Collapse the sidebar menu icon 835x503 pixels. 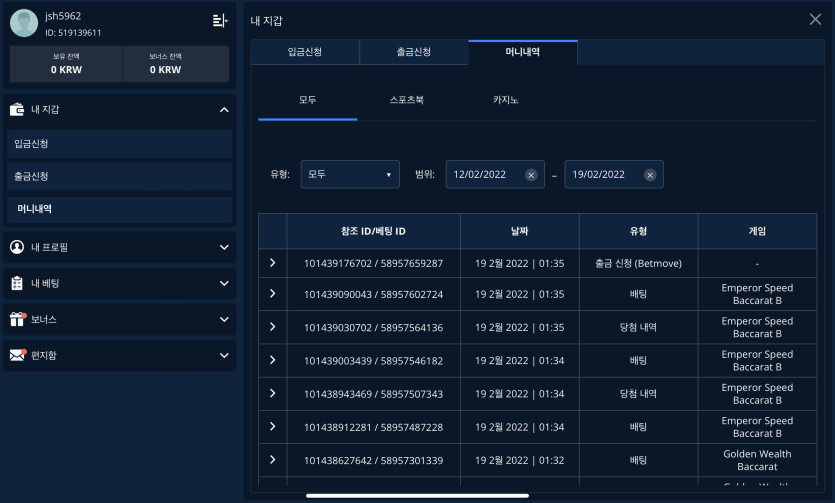coord(220,21)
